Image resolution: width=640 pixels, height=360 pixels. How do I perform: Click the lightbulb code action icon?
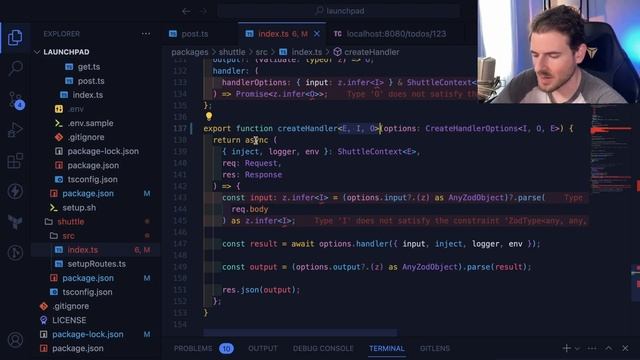(x=209, y=116)
